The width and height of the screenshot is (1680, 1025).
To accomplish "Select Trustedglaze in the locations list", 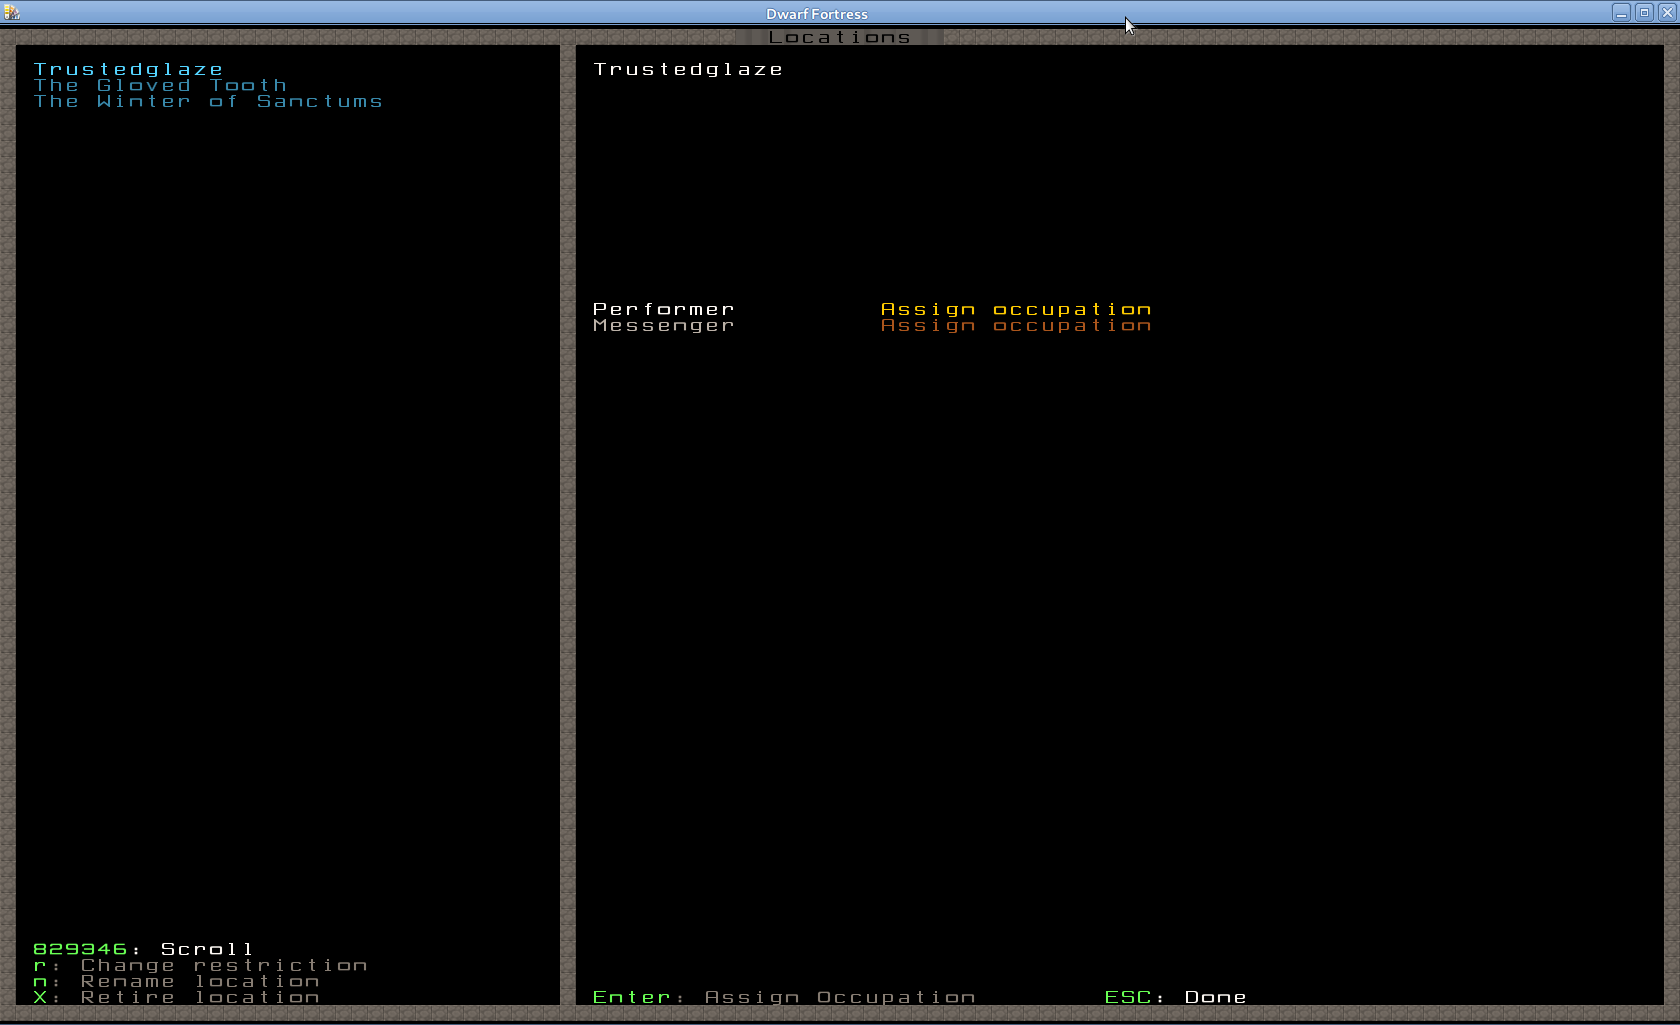I will click(128, 69).
